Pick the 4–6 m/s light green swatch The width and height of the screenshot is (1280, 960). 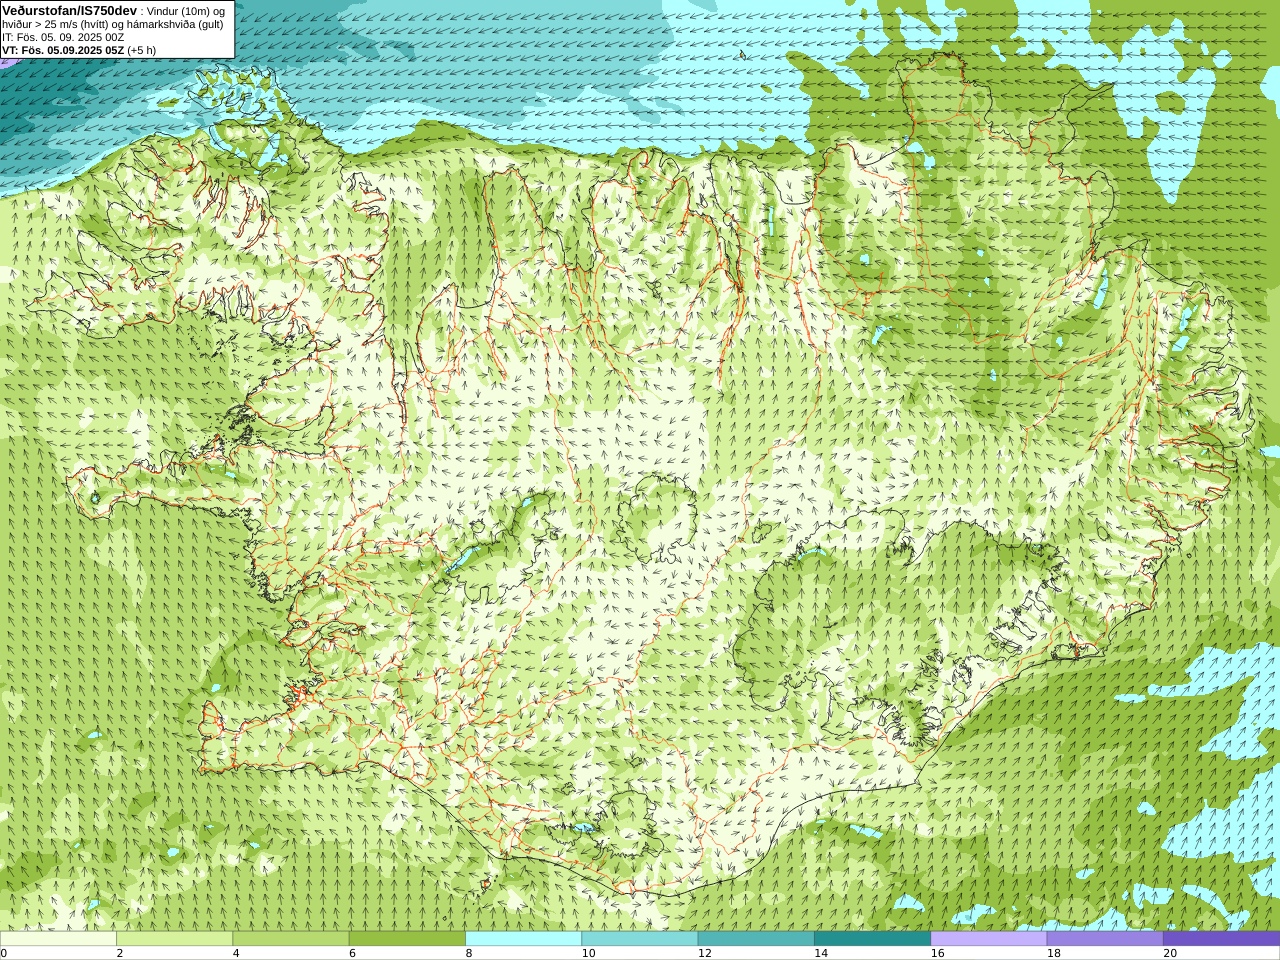(x=291, y=938)
